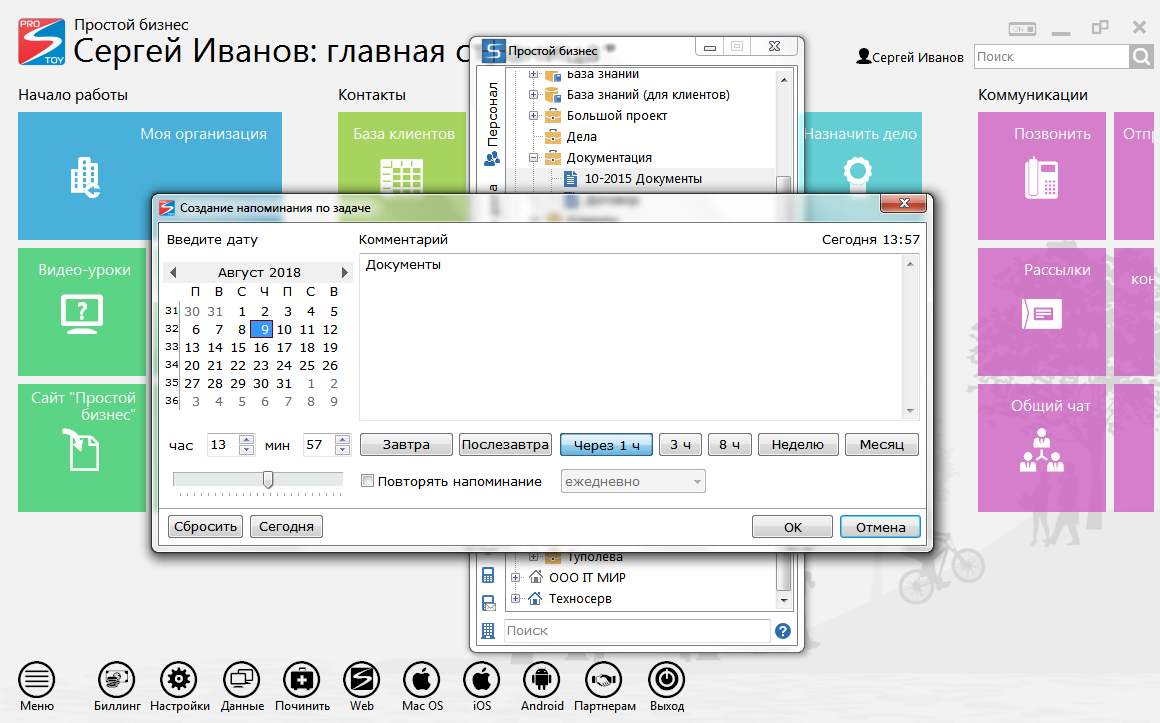Expand the Техносерв tree node
The width and height of the screenshot is (1160, 723).
coord(516,598)
